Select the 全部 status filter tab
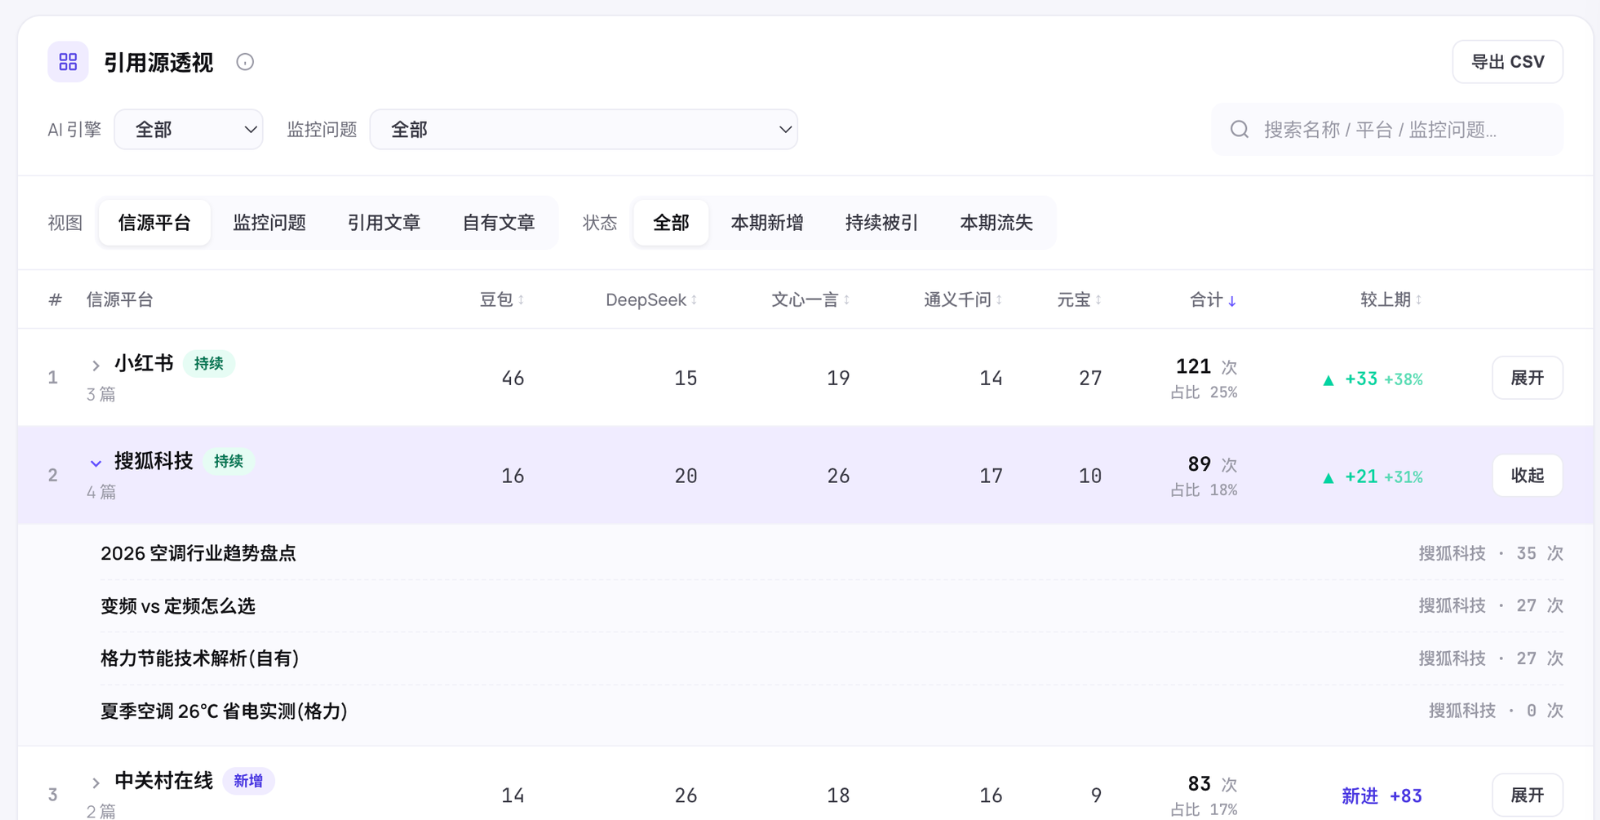Viewport: 1600px width, 820px height. (671, 222)
